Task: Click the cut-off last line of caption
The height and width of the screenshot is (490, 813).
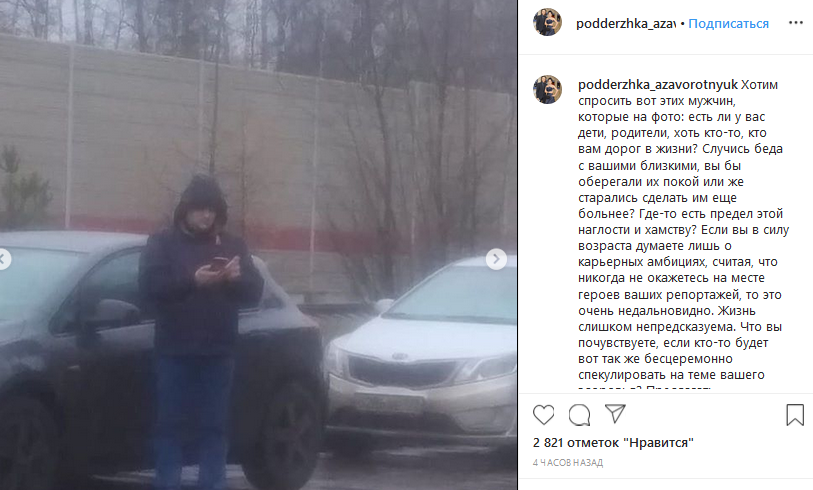Action: (644, 388)
